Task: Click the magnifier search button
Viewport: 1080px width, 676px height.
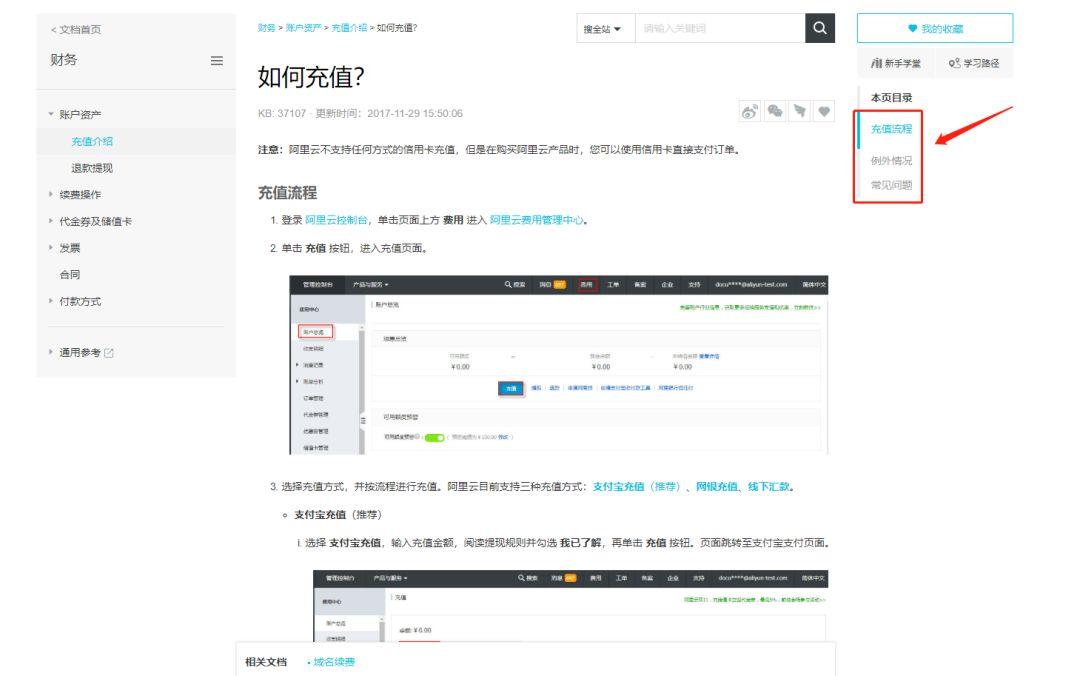Action: (820, 28)
